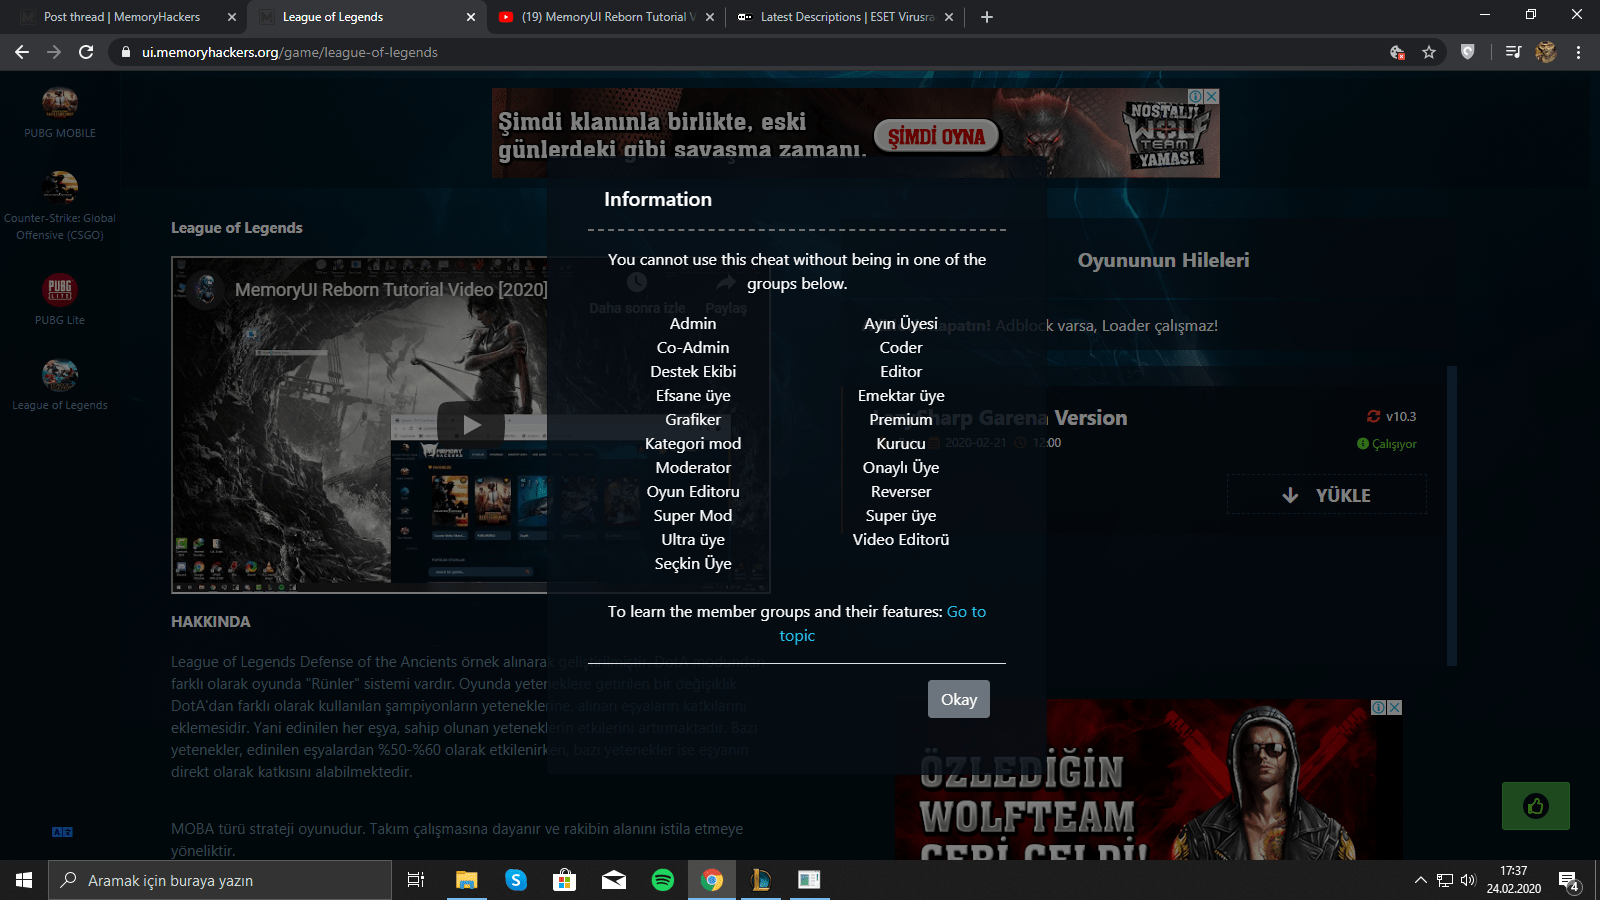Click the language translate icon at bottom left

coord(62,832)
